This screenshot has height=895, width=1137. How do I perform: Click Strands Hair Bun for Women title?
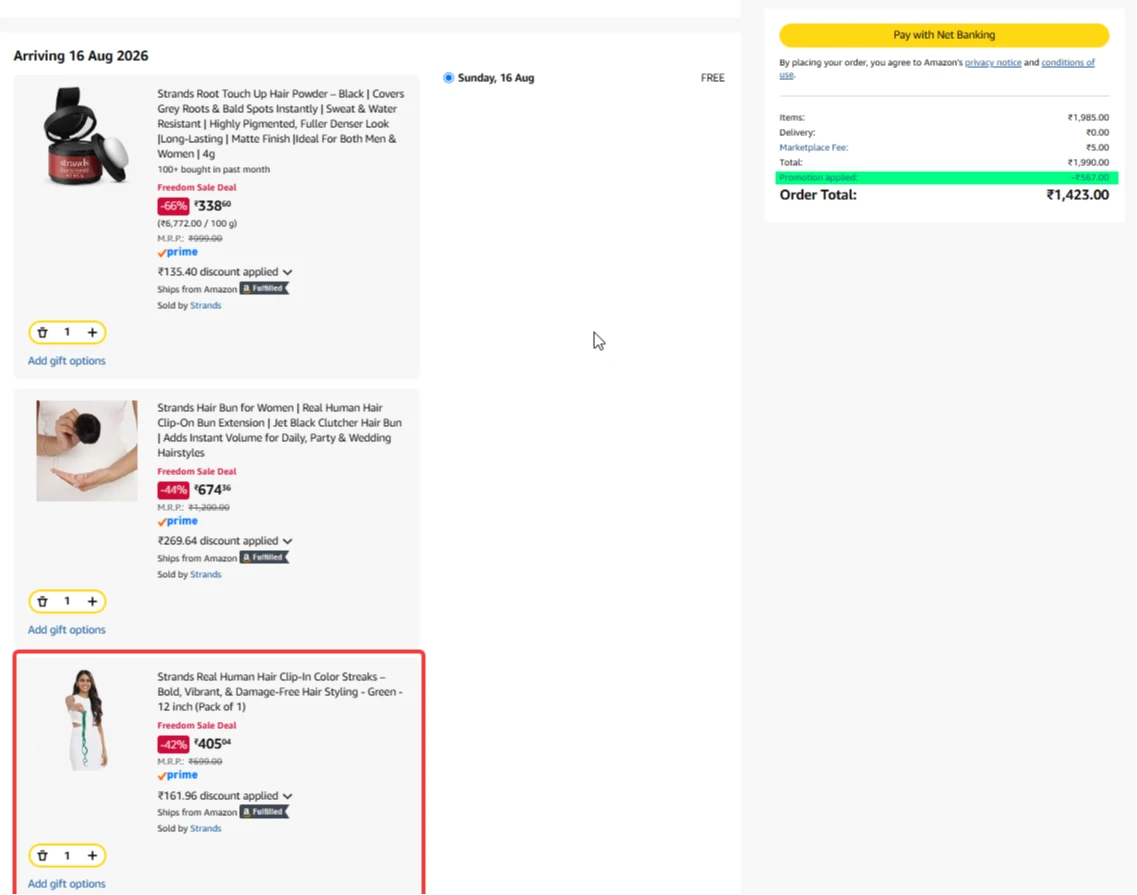click(281, 430)
